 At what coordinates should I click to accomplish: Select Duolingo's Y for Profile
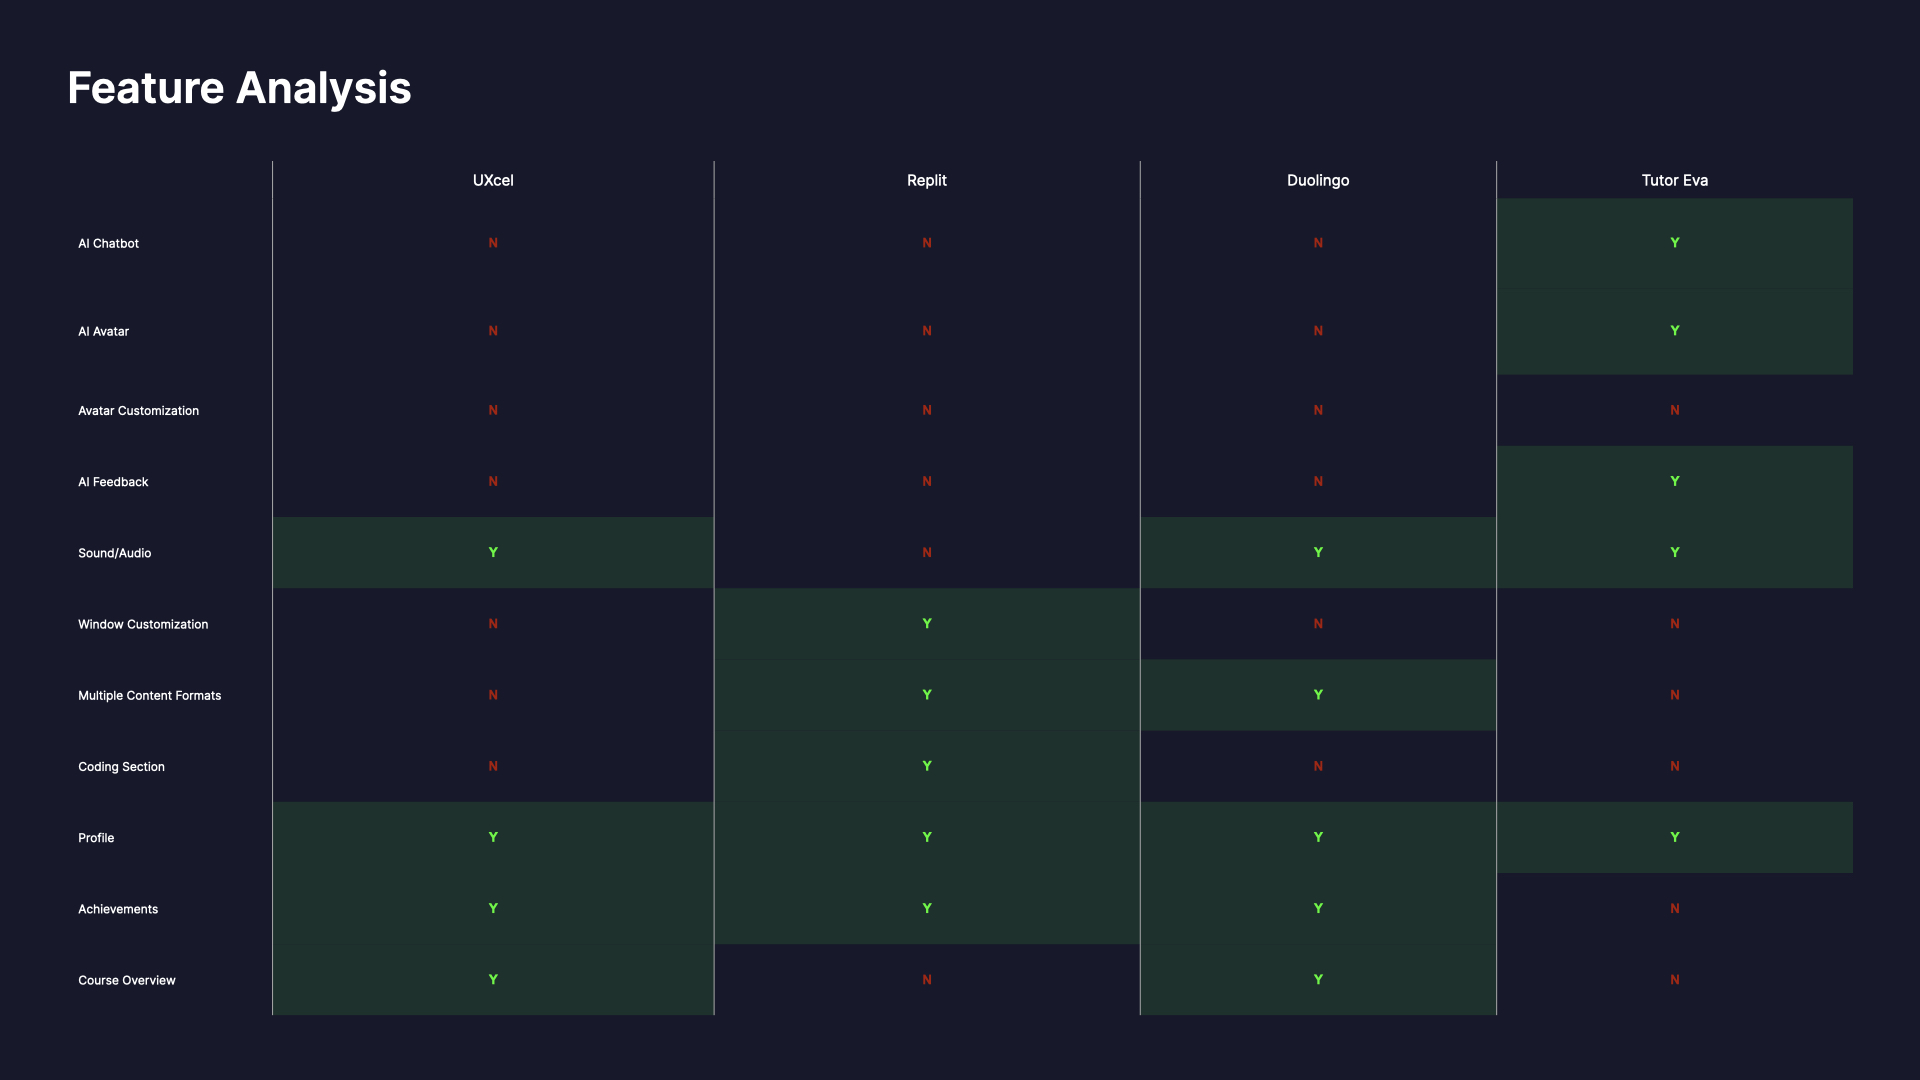pyautogui.click(x=1318, y=837)
